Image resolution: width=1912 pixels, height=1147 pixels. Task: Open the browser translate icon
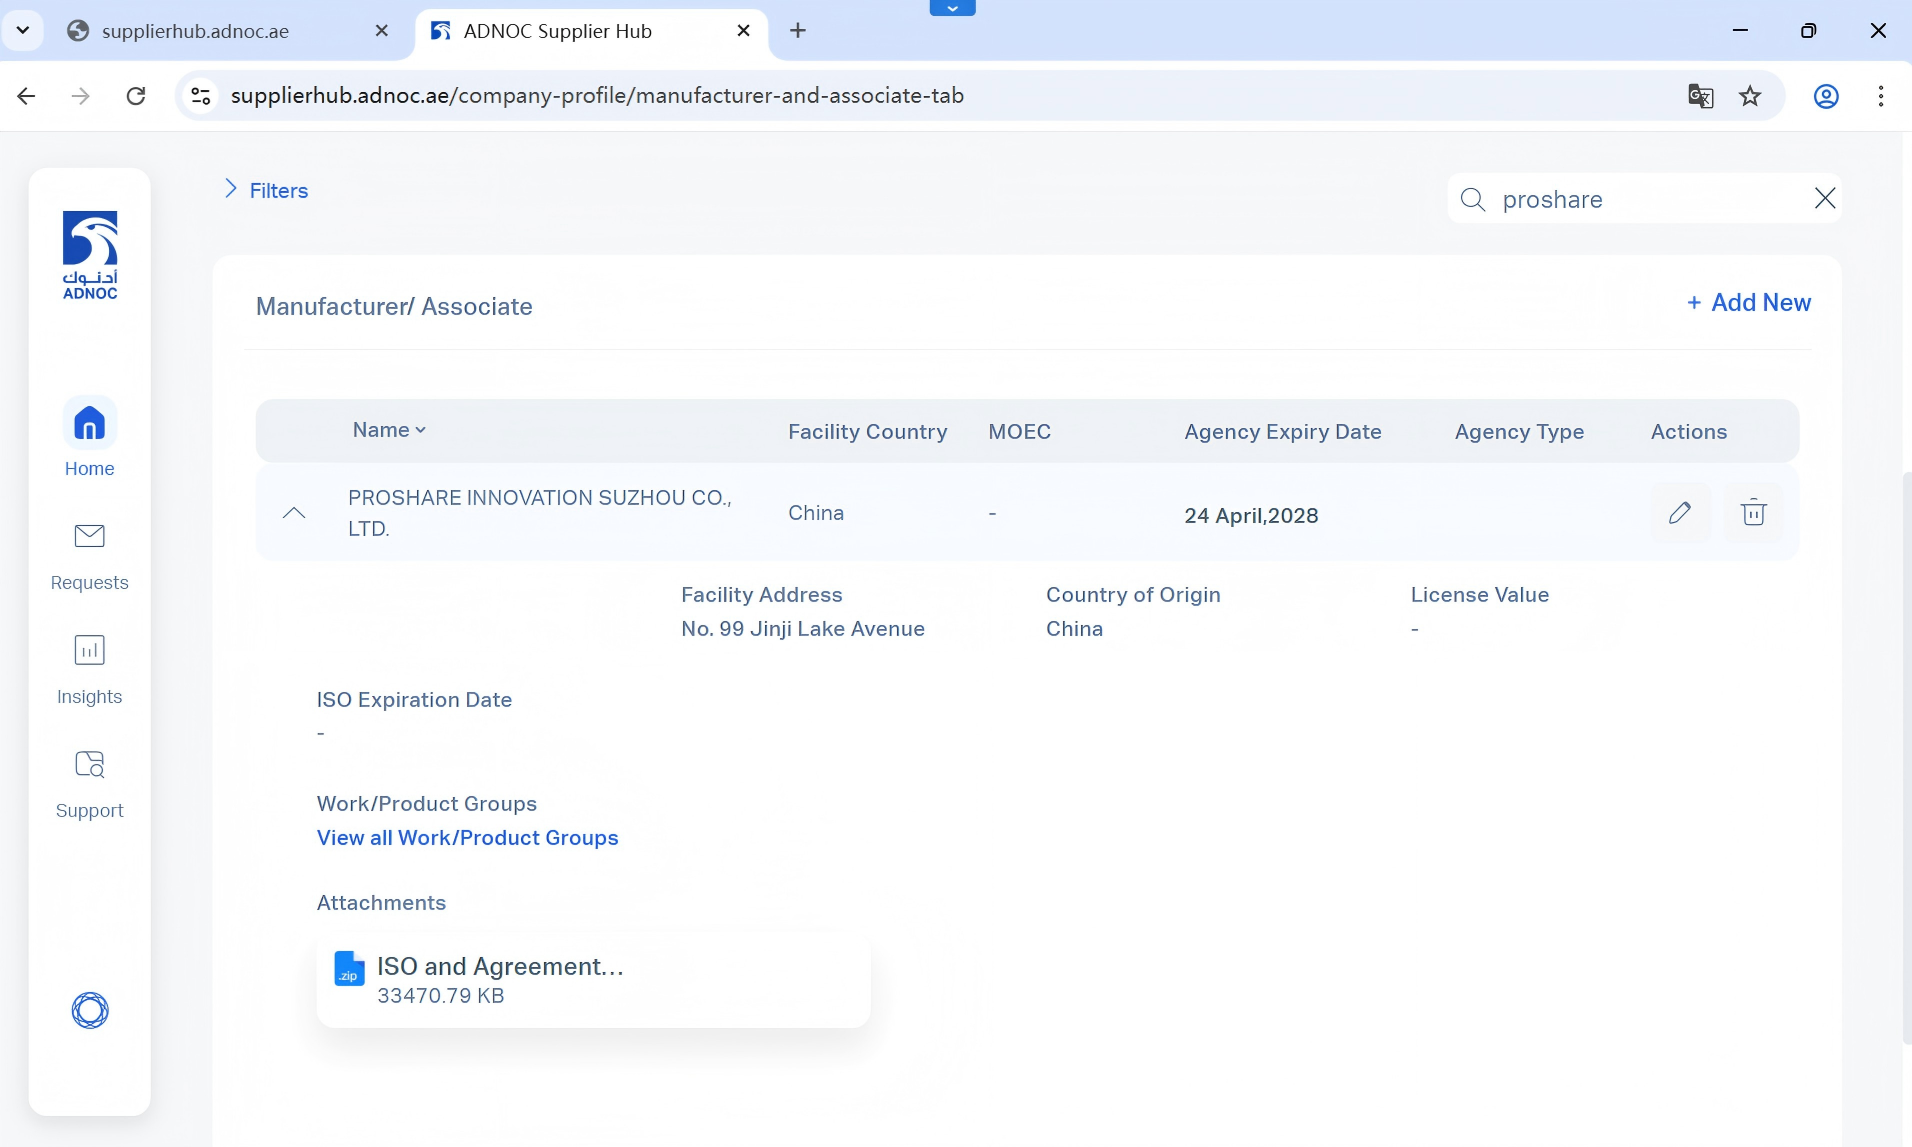[1700, 96]
